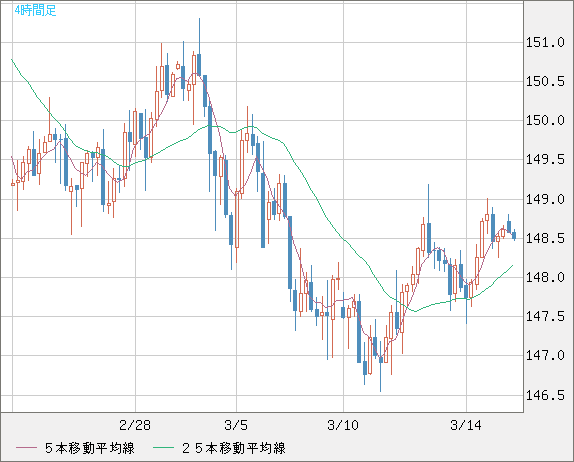Select the 150.5 price axis label
The height and width of the screenshot is (462, 574).
545,81
